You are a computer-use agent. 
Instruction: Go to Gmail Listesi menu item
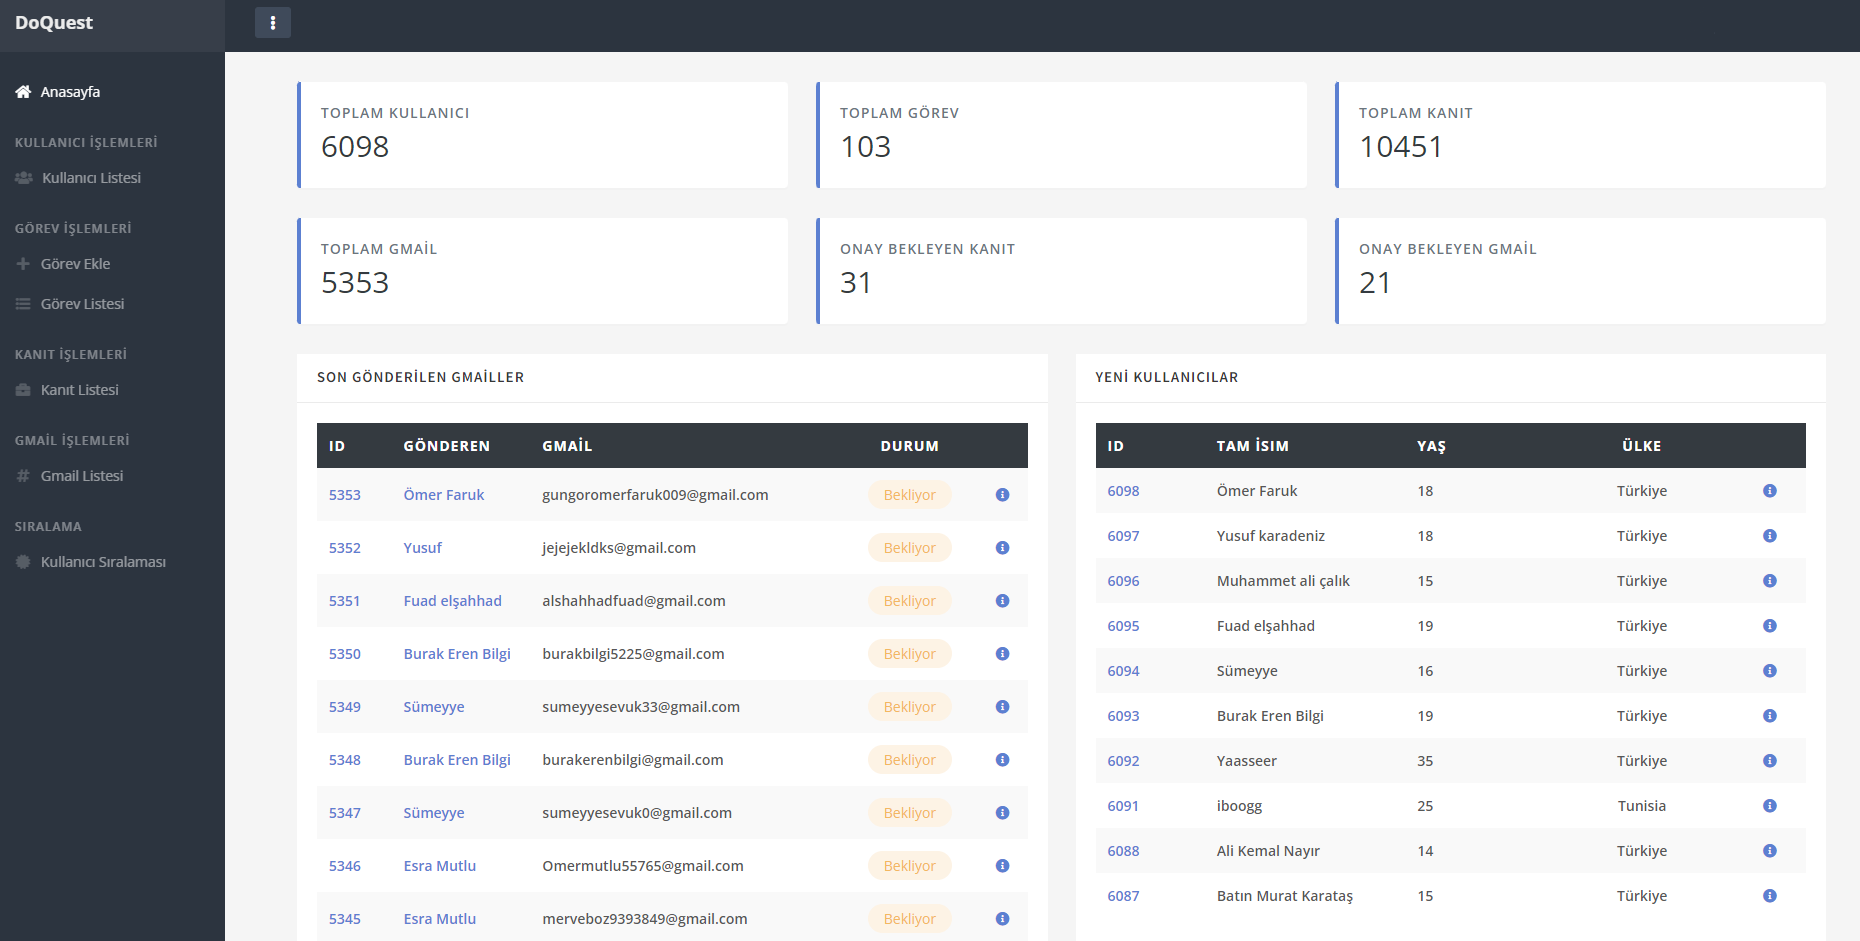[82, 476]
